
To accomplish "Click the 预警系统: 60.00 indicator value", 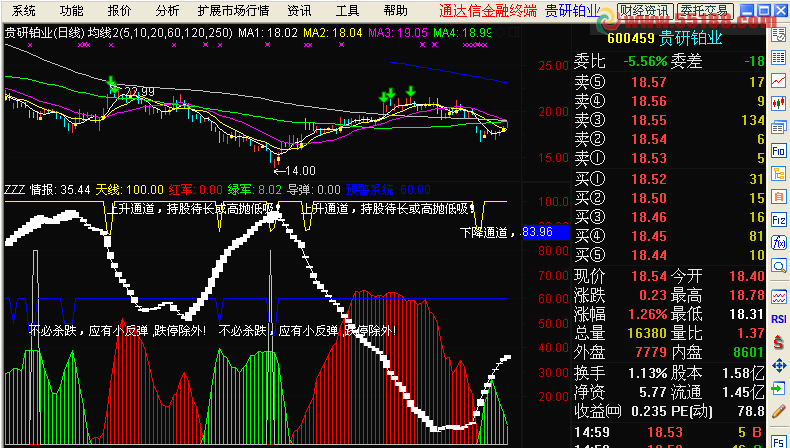I will click(x=388, y=190).
